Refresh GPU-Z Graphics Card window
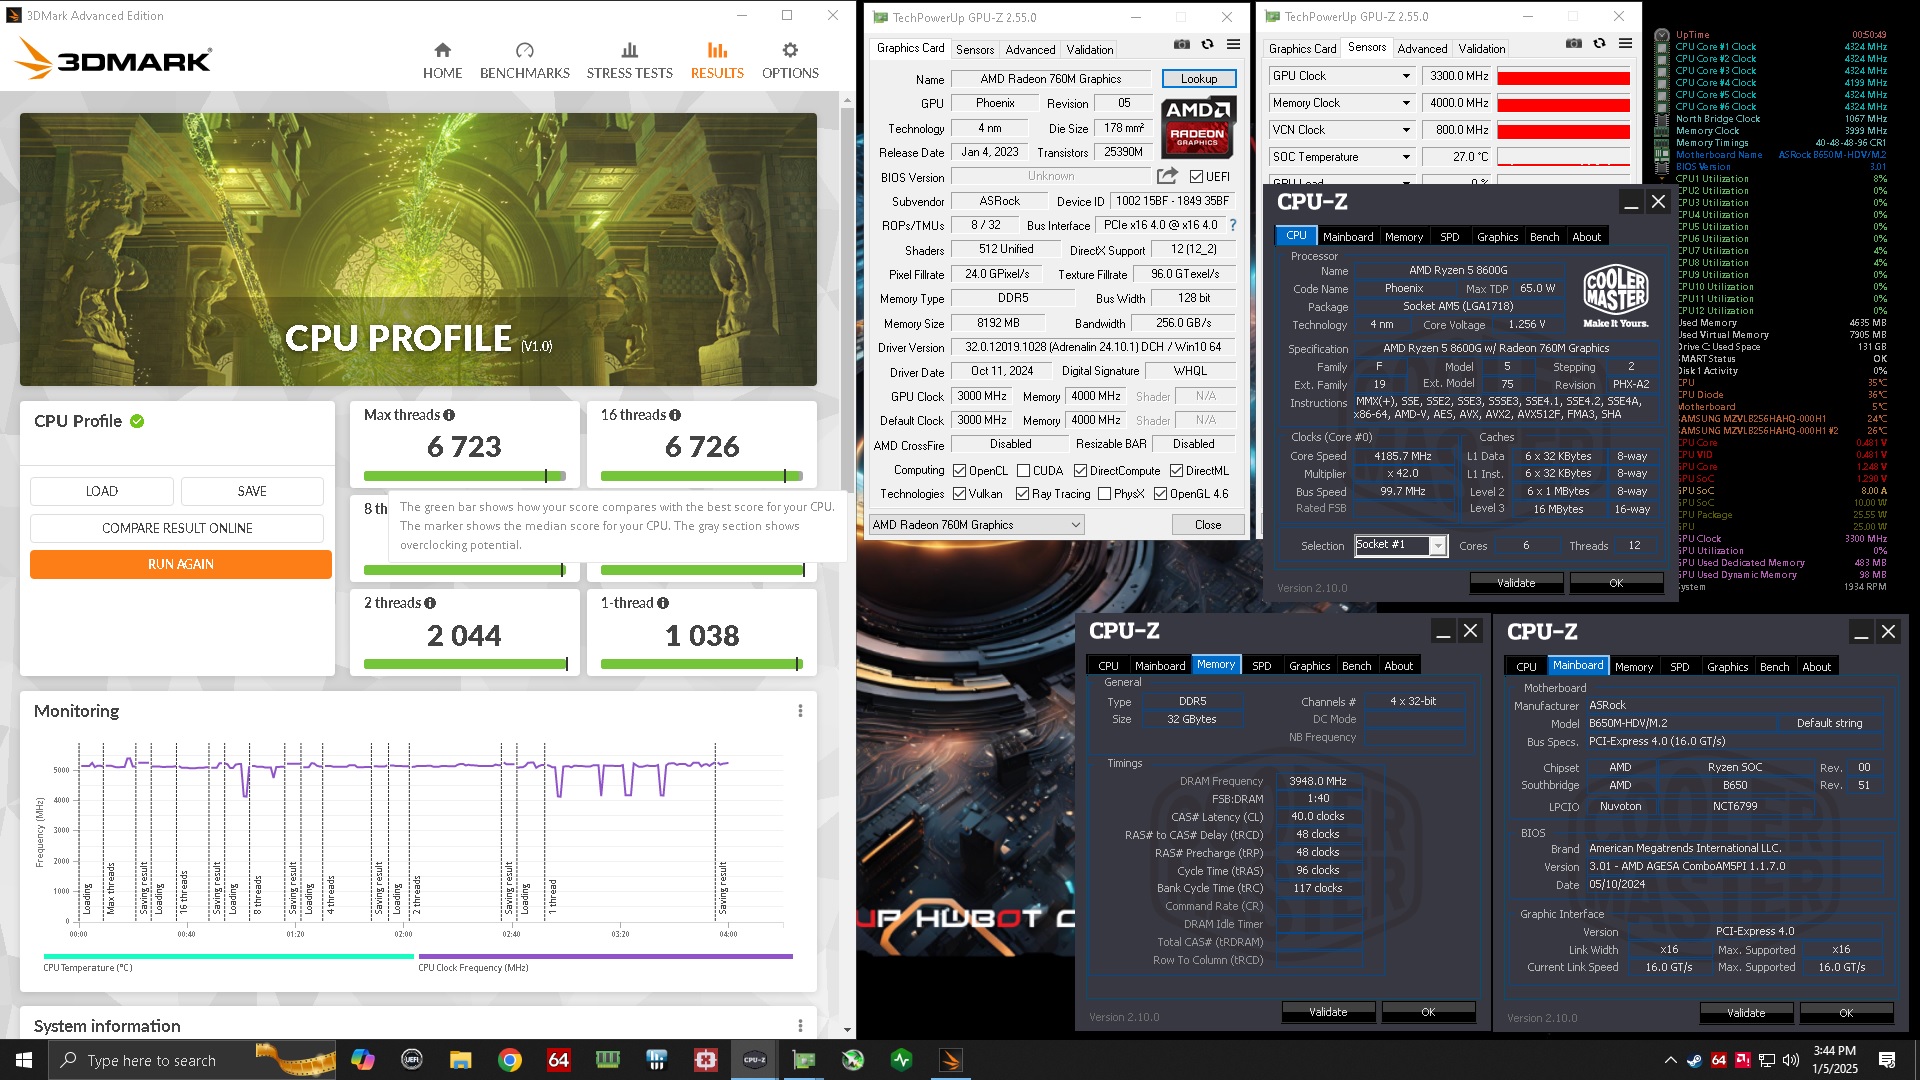 (1208, 45)
